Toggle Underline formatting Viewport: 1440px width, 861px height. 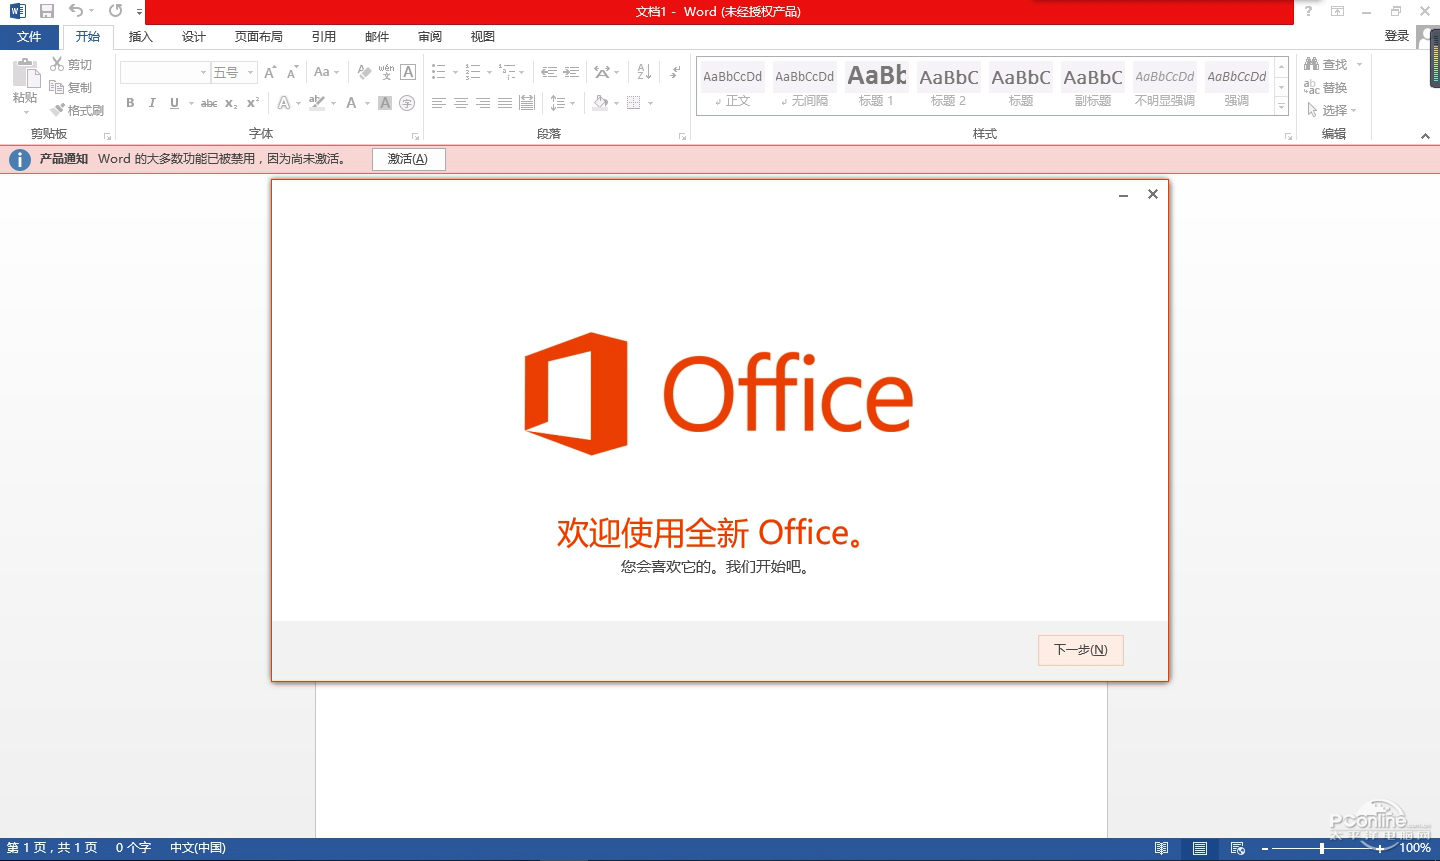174,103
